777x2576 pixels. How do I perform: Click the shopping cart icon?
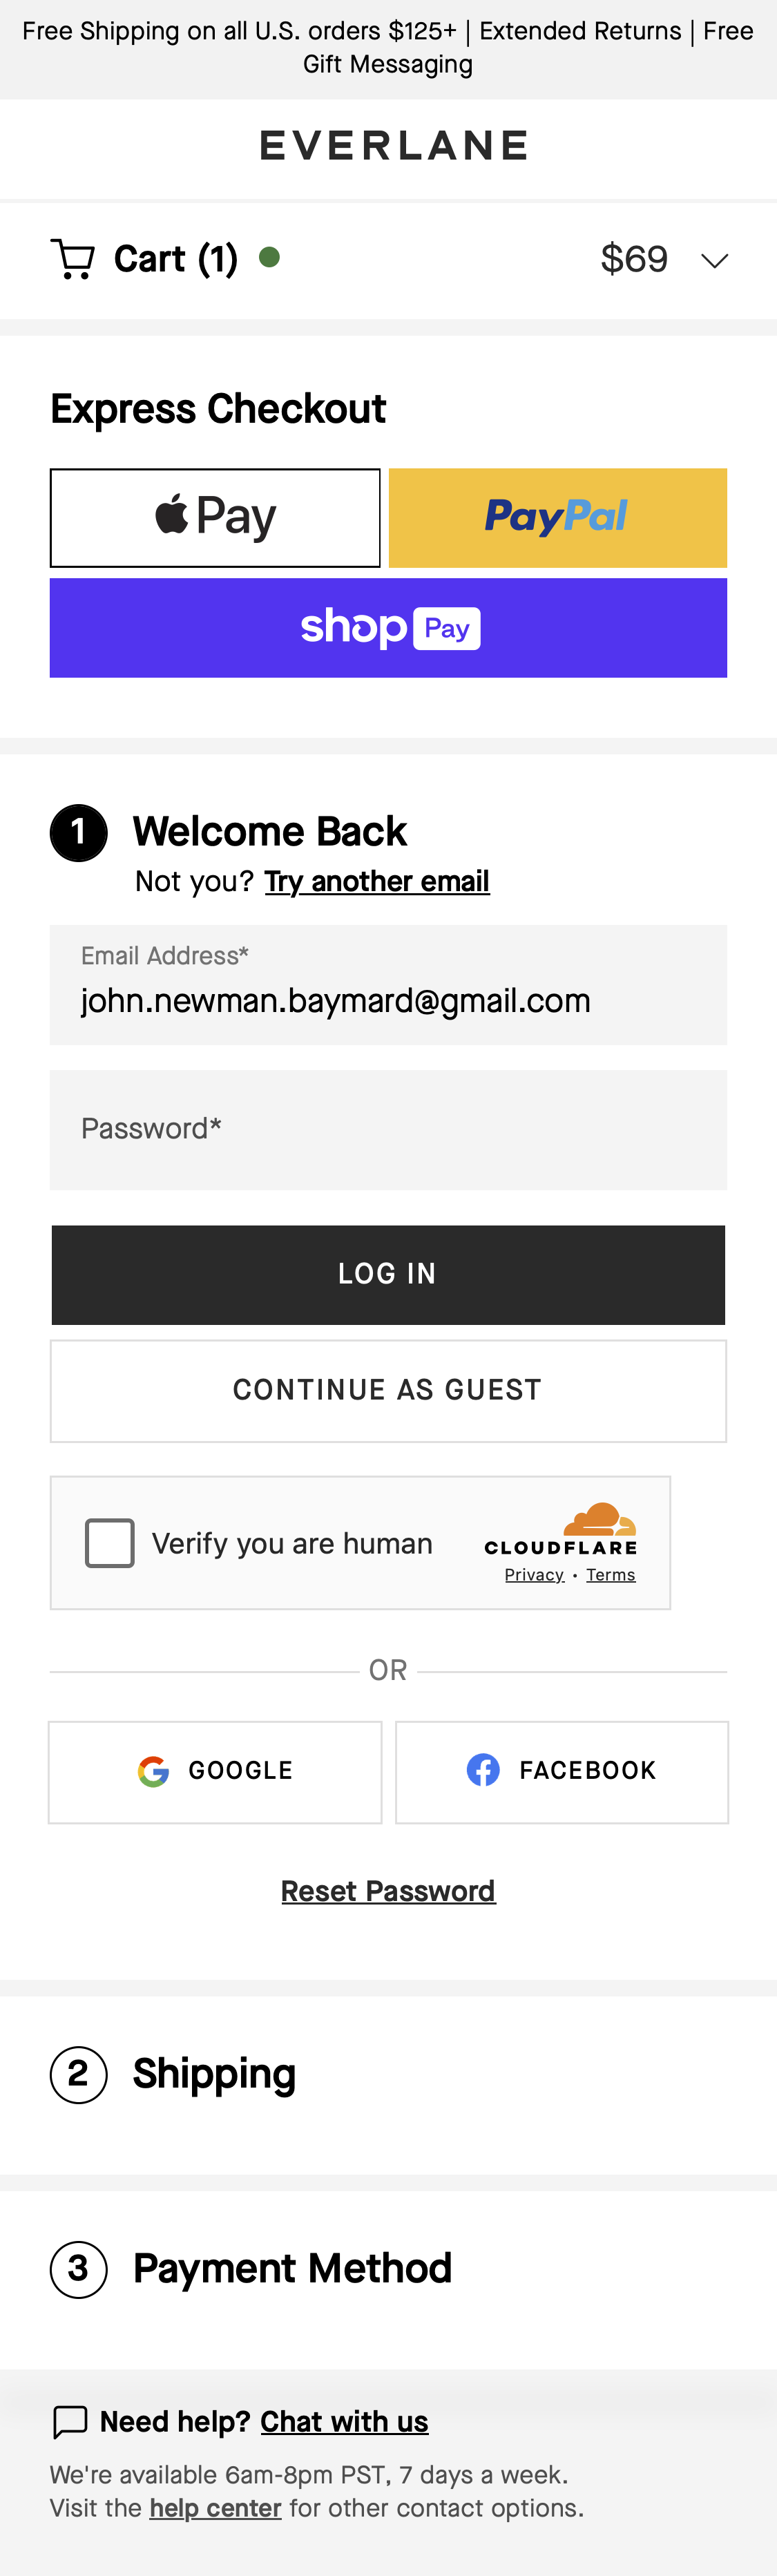[73, 258]
